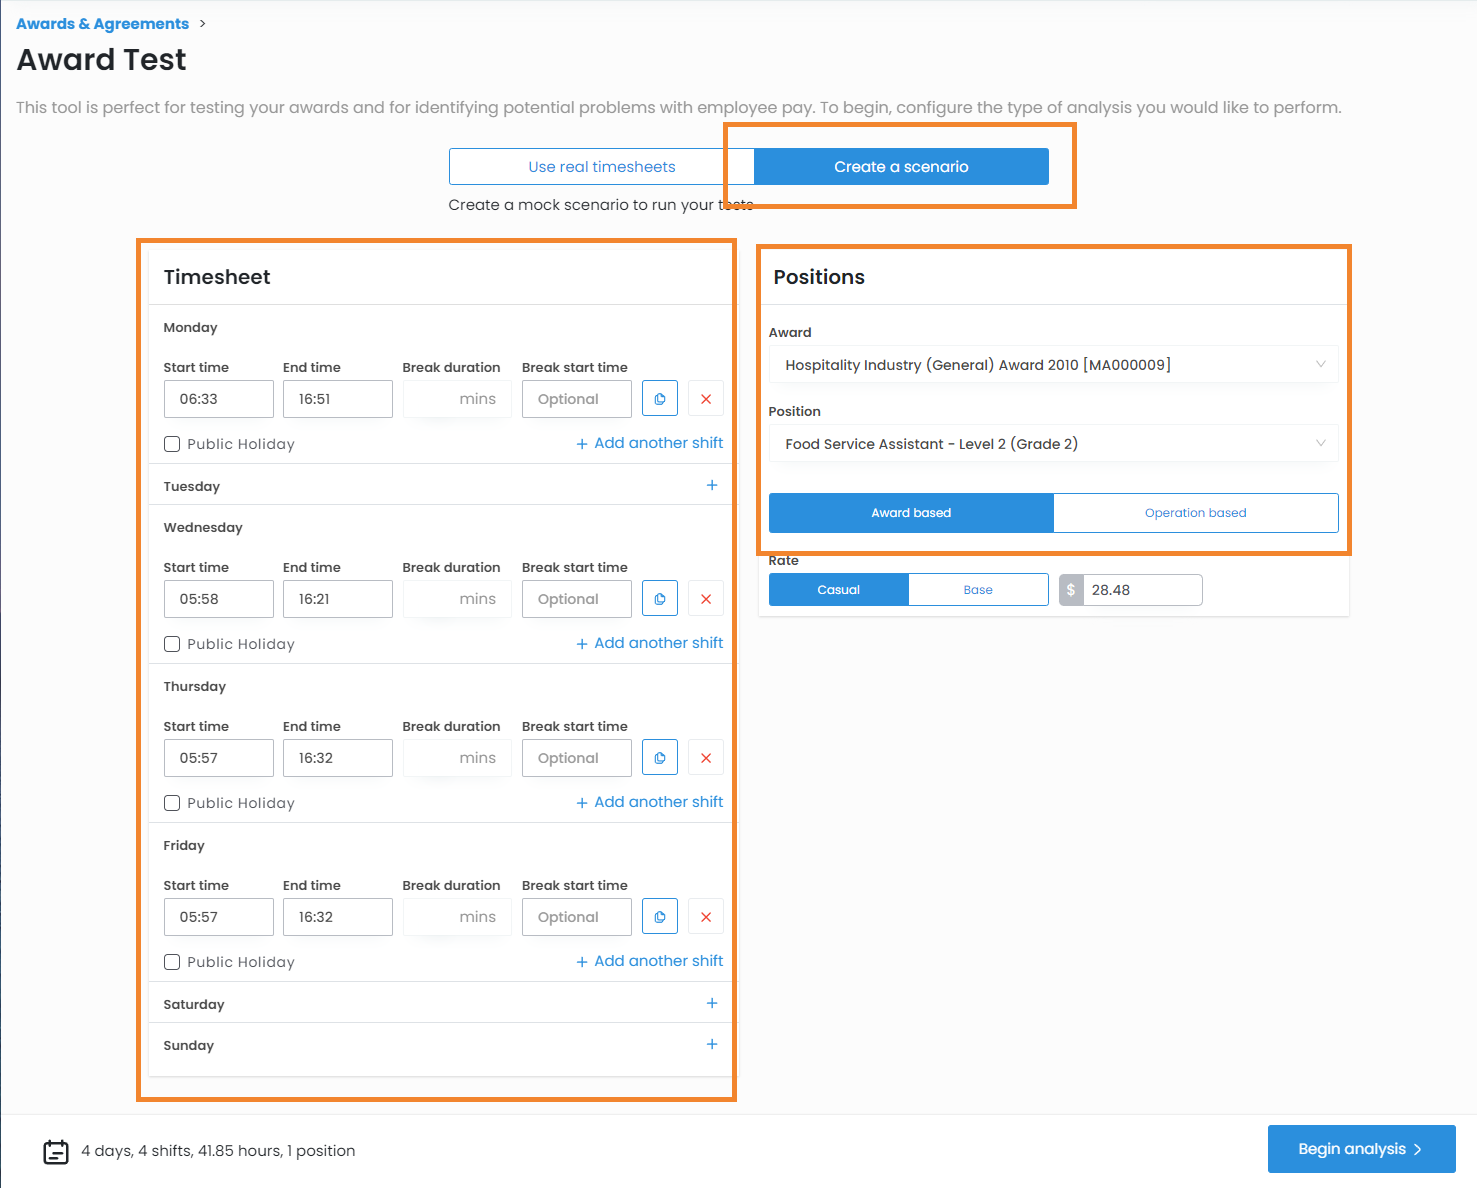Screen dimensions: 1477x1188
Task: Click the copy shift icon for Monday
Action: (x=659, y=399)
